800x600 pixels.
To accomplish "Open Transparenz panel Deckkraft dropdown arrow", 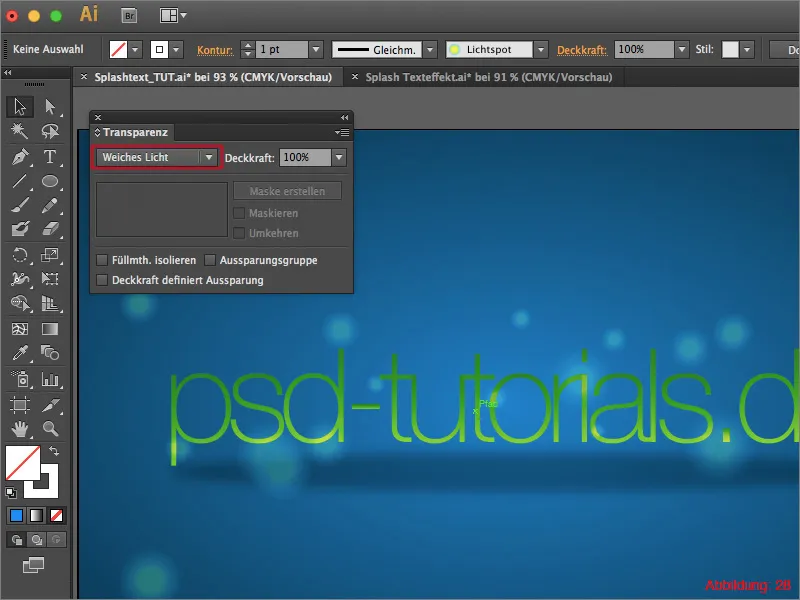I will pyautogui.click(x=339, y=158).
